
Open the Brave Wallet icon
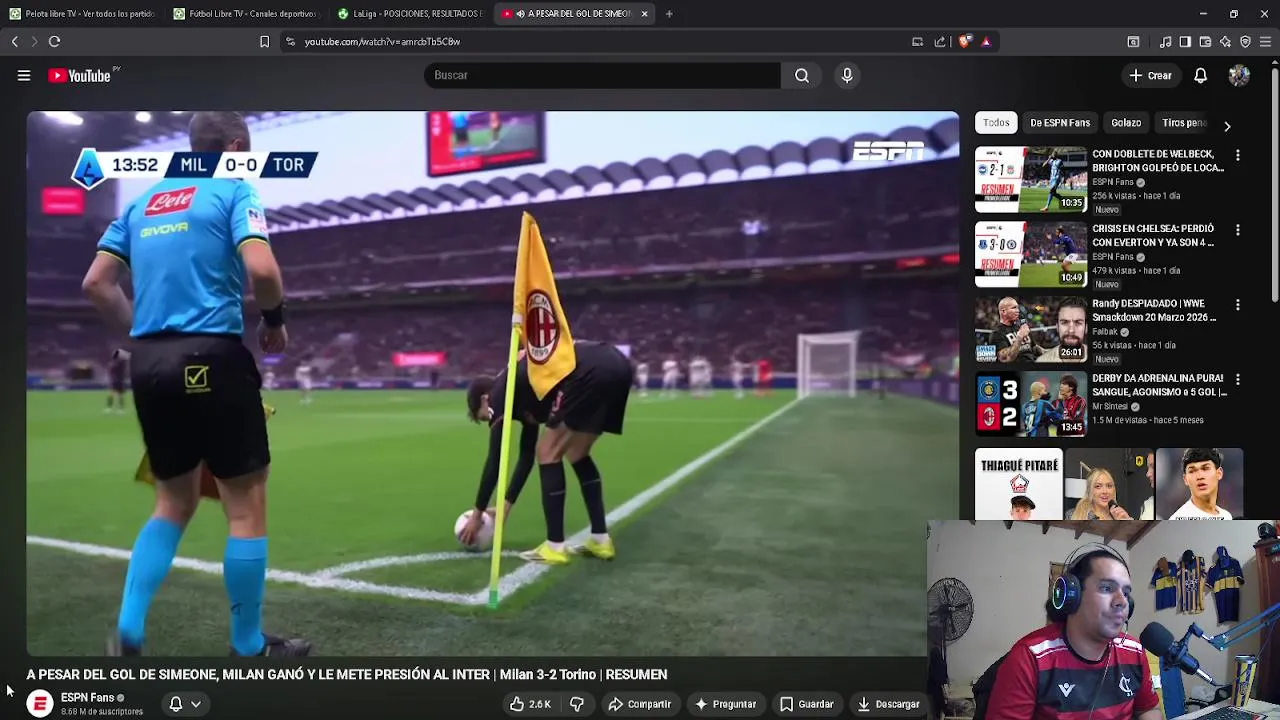(x=1205, y=41)
